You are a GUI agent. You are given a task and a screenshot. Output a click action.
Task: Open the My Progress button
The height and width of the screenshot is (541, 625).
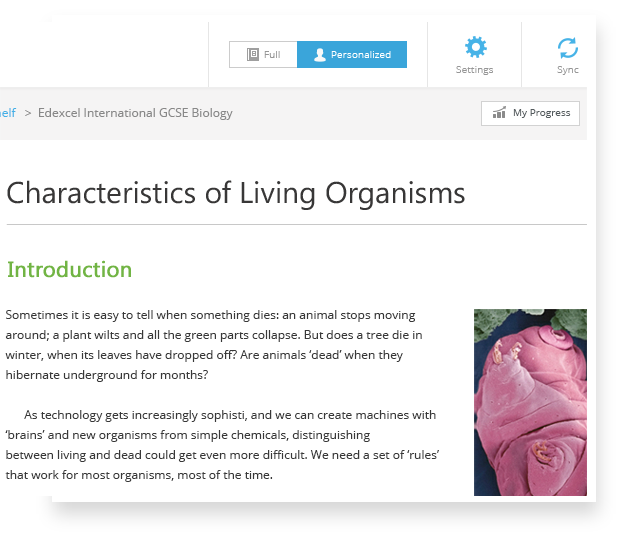pos(530,113)
